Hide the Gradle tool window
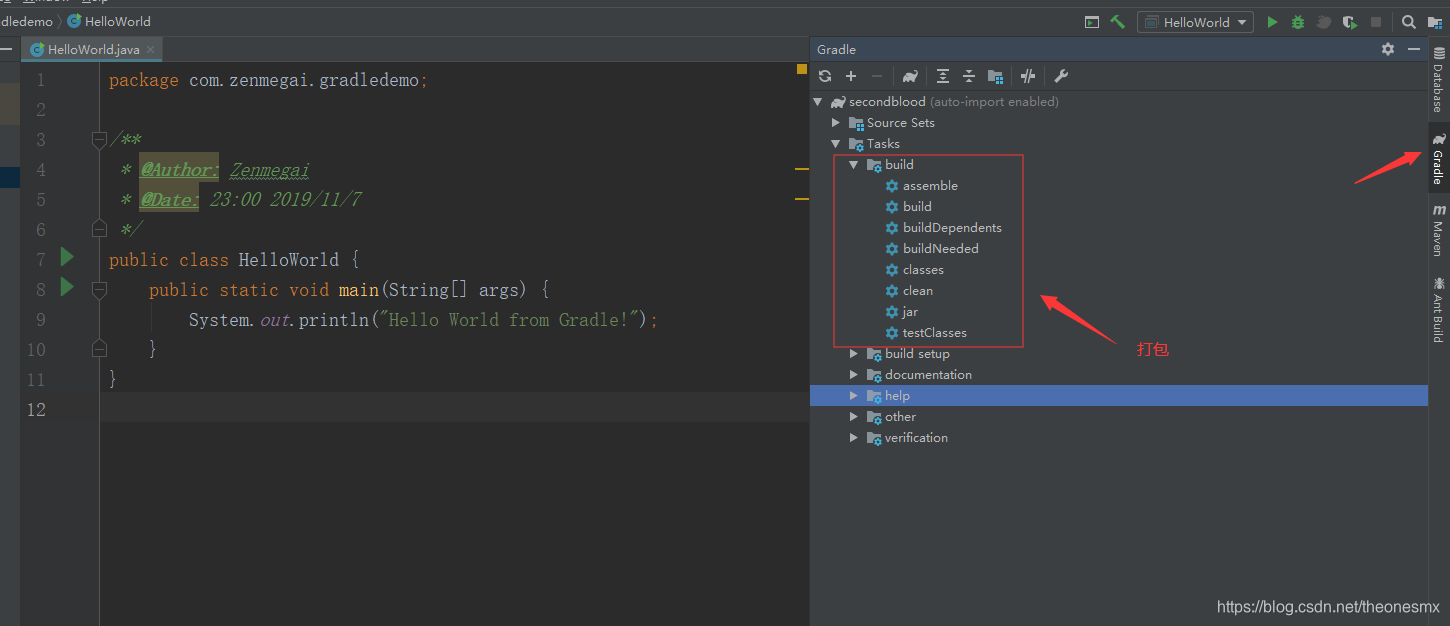 1414,49
